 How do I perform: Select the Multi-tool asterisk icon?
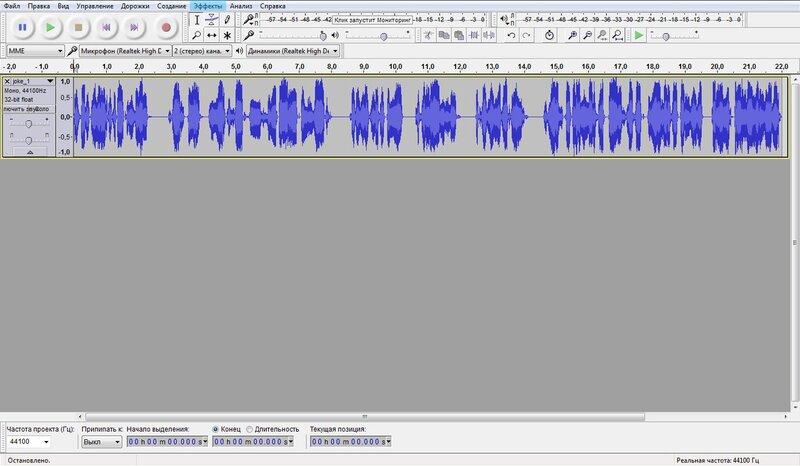point(228,35)
